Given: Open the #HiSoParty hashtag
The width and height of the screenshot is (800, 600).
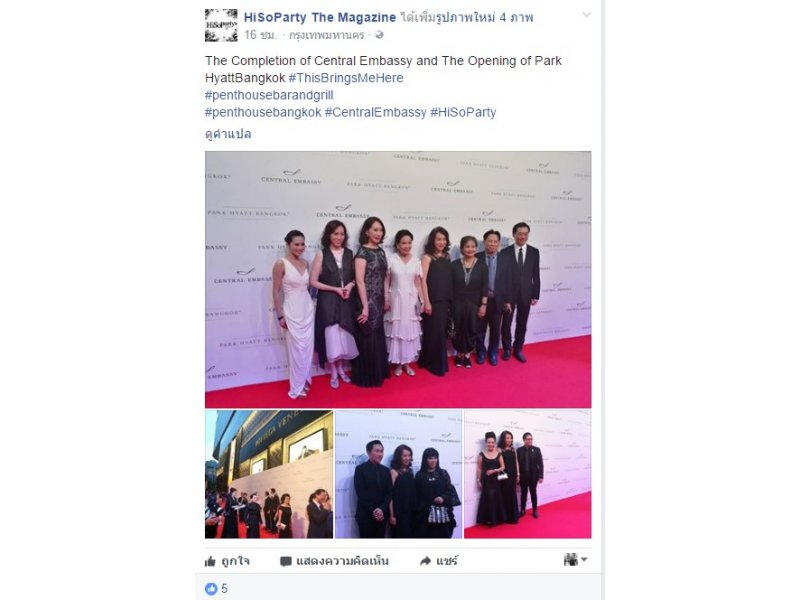Looking at the screenshot, I should click(x=463, y=112).
